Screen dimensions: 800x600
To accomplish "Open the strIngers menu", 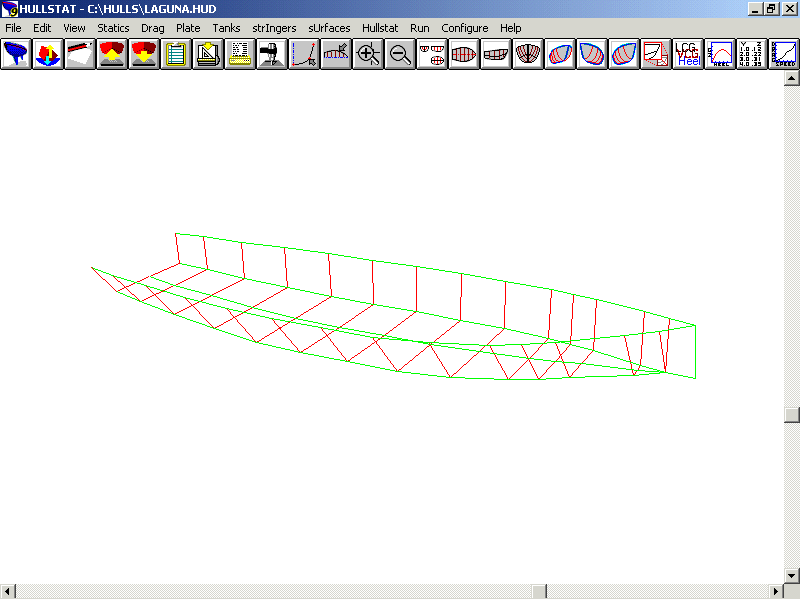I will [x=274, y=28].
